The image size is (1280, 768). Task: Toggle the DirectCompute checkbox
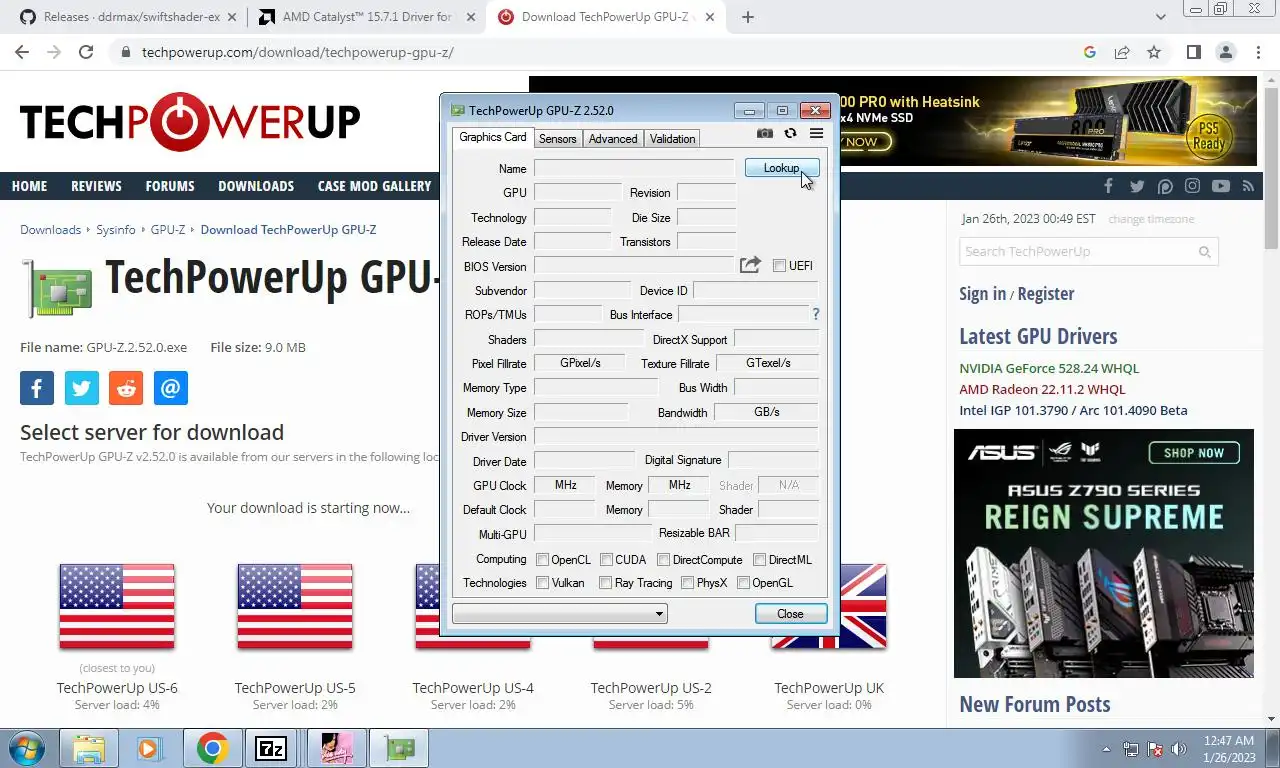[x=663, y=560]
